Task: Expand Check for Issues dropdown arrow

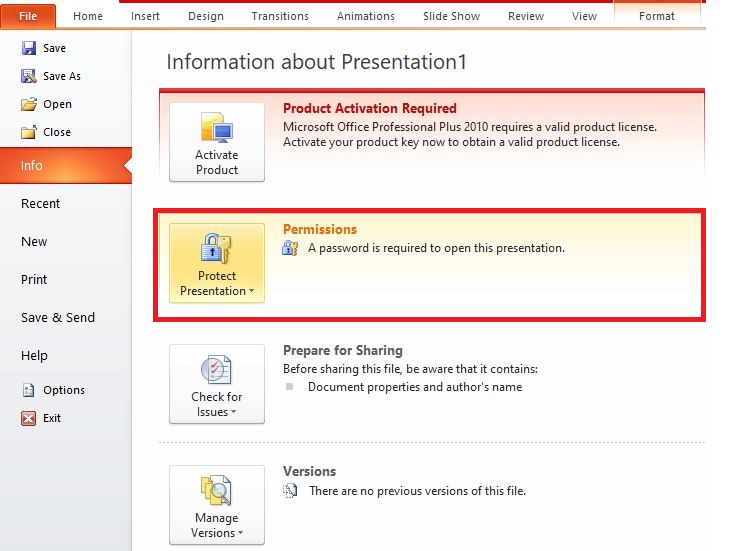Action: pos(234,412)
